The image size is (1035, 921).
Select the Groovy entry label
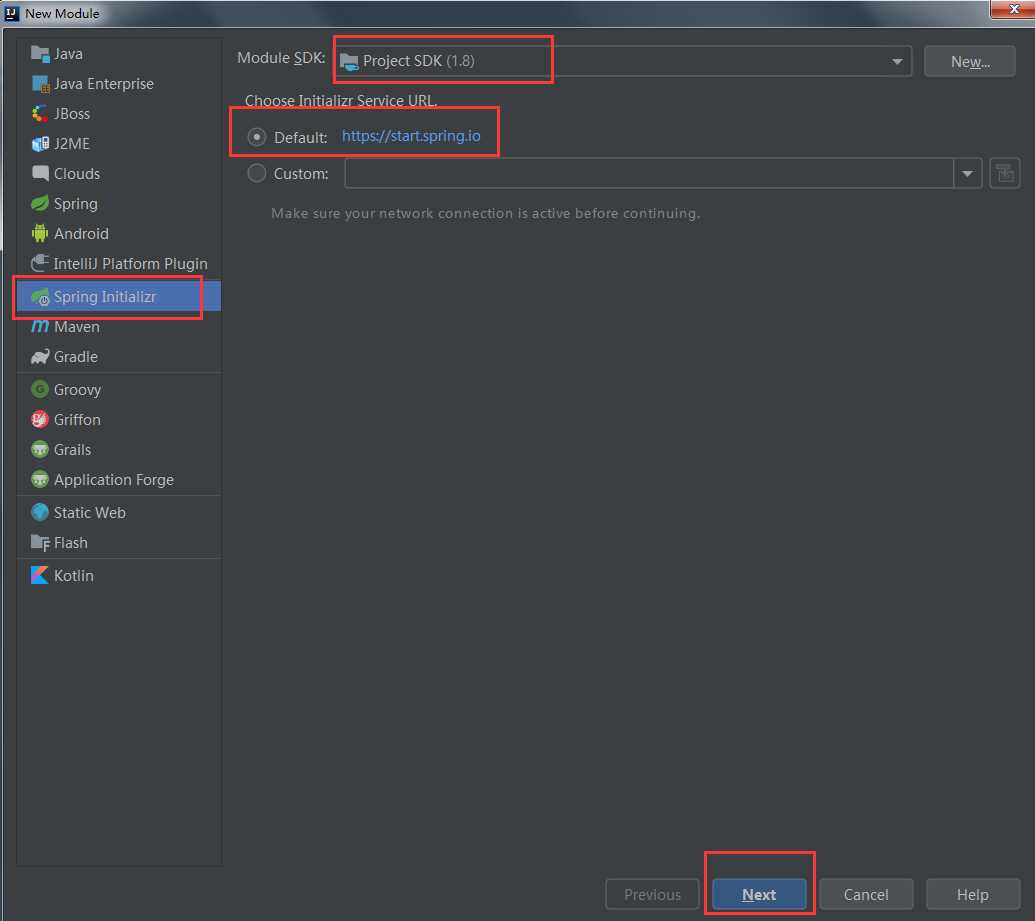[77, 390]
